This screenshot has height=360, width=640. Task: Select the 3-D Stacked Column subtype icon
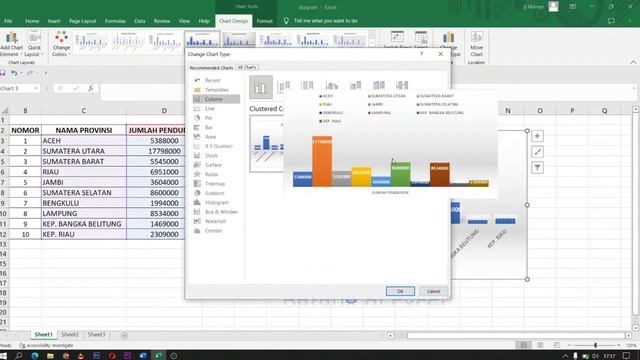355,85
